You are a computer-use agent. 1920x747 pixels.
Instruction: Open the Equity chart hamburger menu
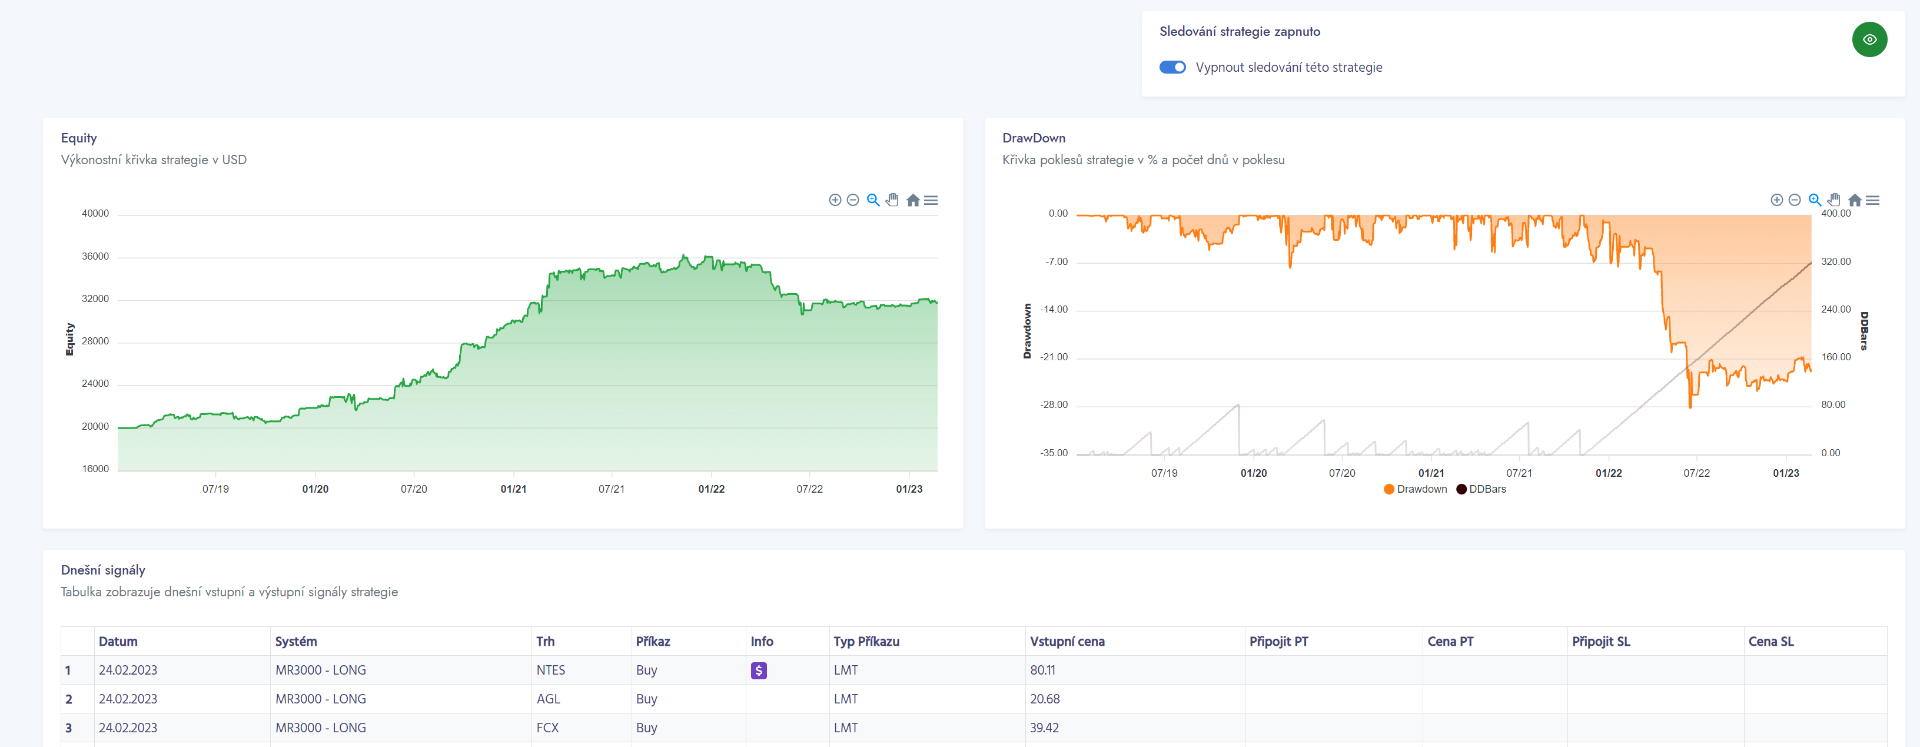pos(931,200)
